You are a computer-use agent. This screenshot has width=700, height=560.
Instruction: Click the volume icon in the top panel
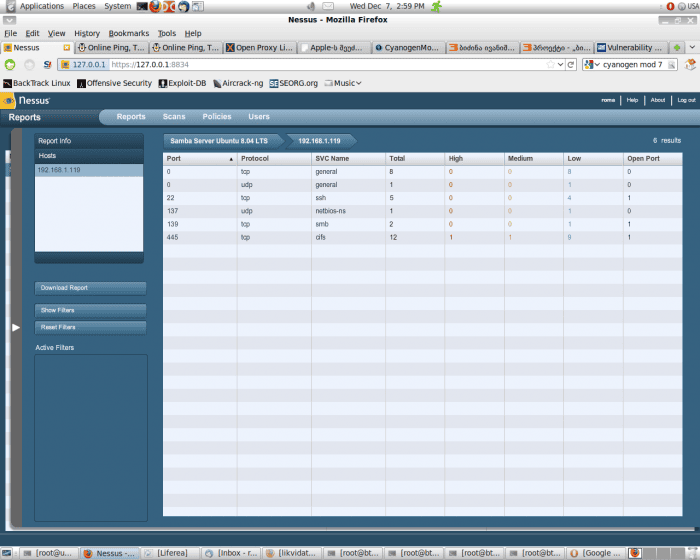coord(311,6)
